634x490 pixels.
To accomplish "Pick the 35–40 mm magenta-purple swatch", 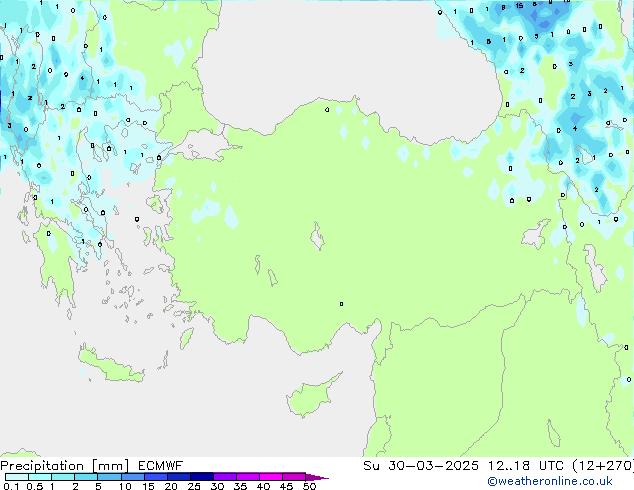I will point(248,477).
